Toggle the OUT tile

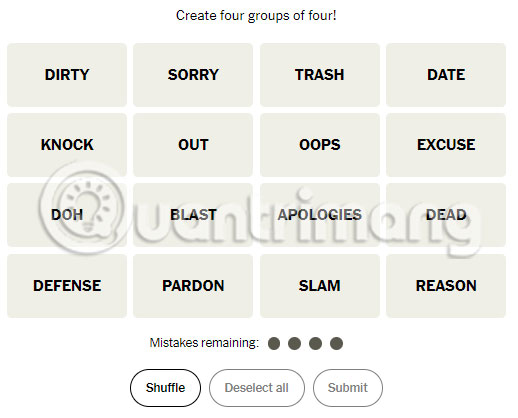193,145
